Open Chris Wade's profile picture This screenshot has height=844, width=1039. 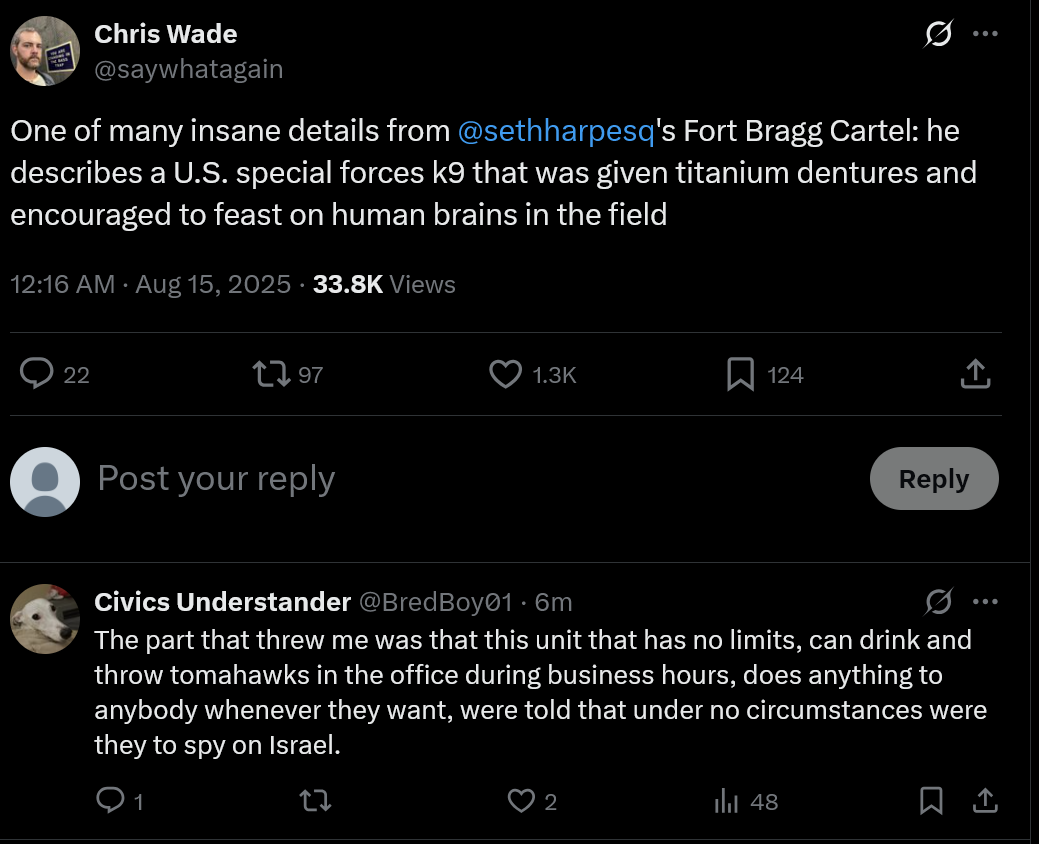(45, 50)
